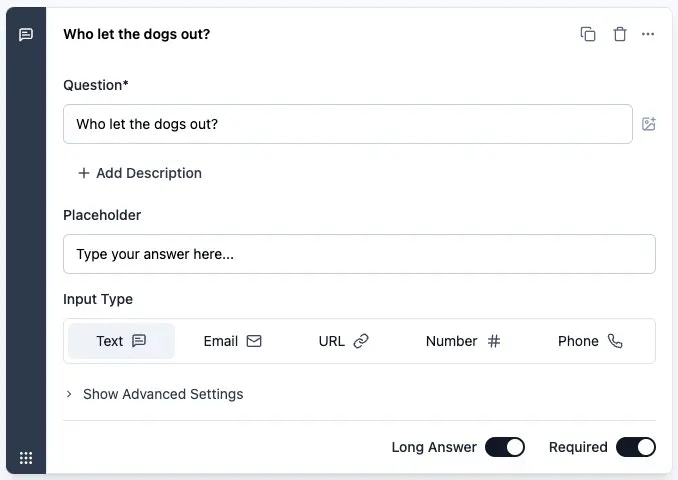Viewport: 678px width, 480px height.
Task: Toggle the Required switch
Action: pos(636,447)
